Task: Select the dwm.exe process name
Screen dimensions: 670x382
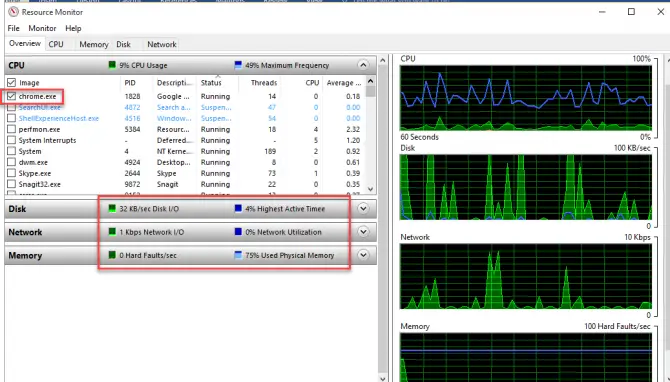Action: tap(33, 162)
